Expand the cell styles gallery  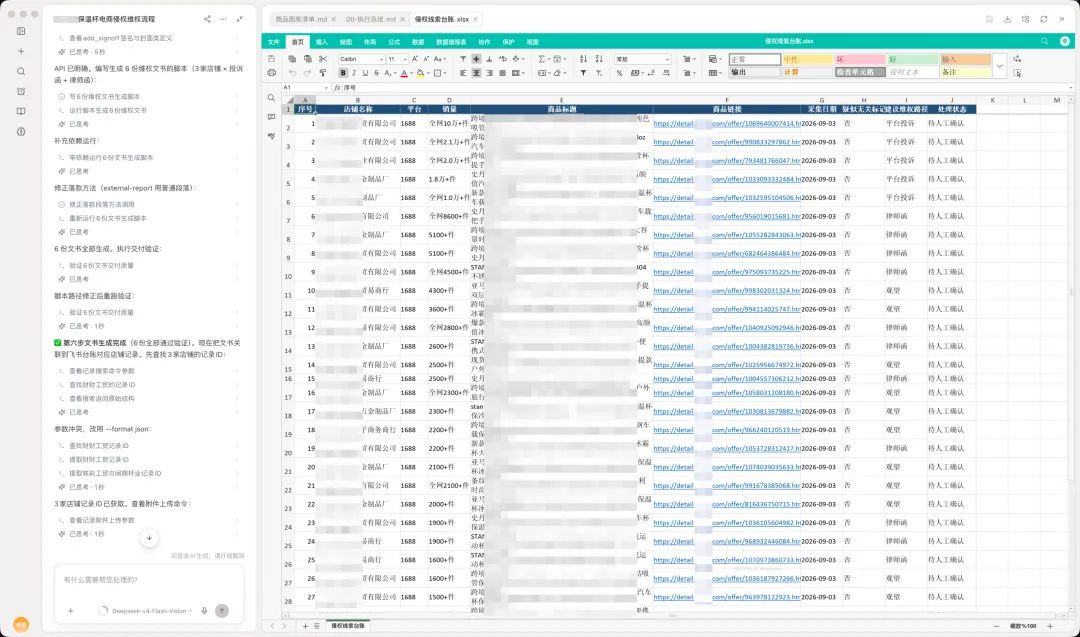[x=999, y=66]
